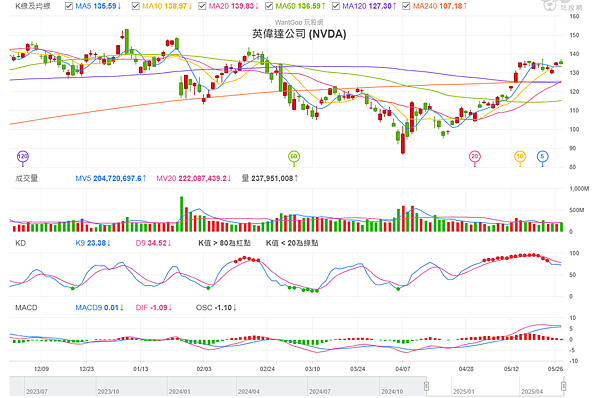This screenshot has height=398, width=600.
Task: Uncheck the MA20 moving average checkbox
Action: (202, 6)
